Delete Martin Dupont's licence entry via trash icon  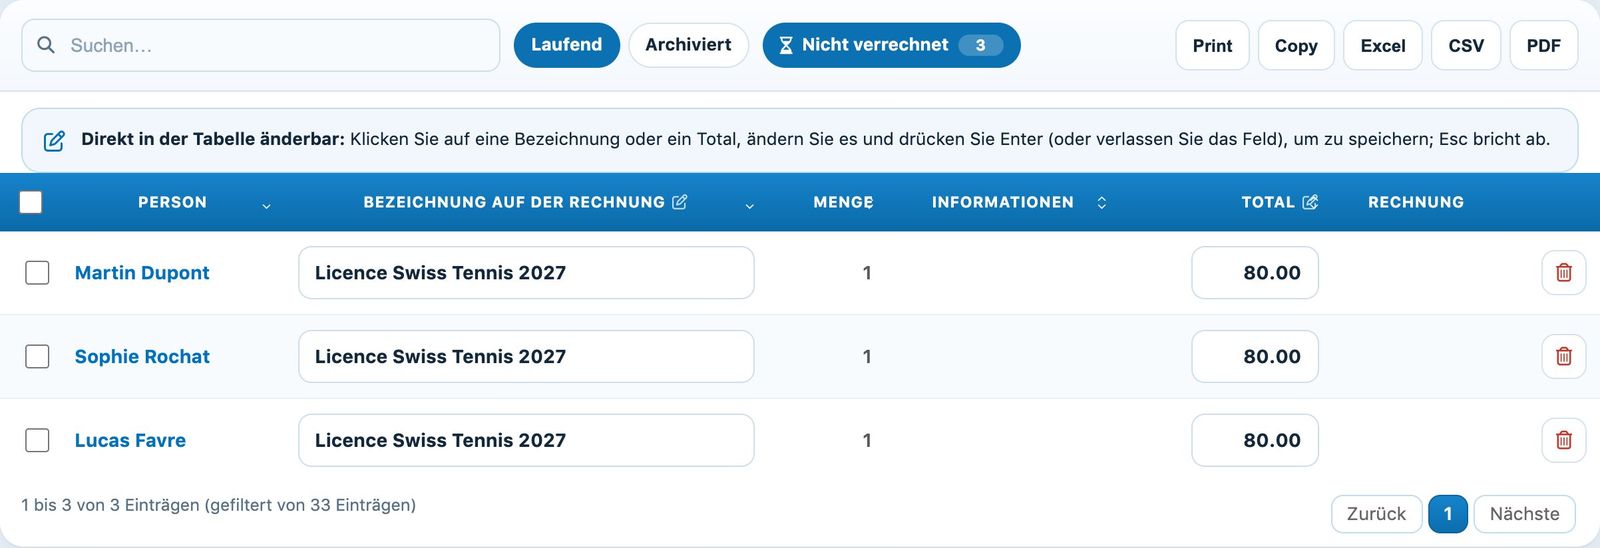[1564, 273]
